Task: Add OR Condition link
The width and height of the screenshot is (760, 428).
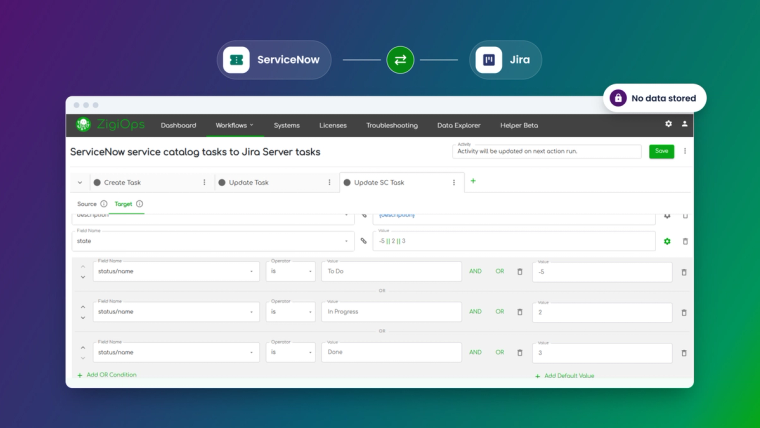Action: point(107,375)
